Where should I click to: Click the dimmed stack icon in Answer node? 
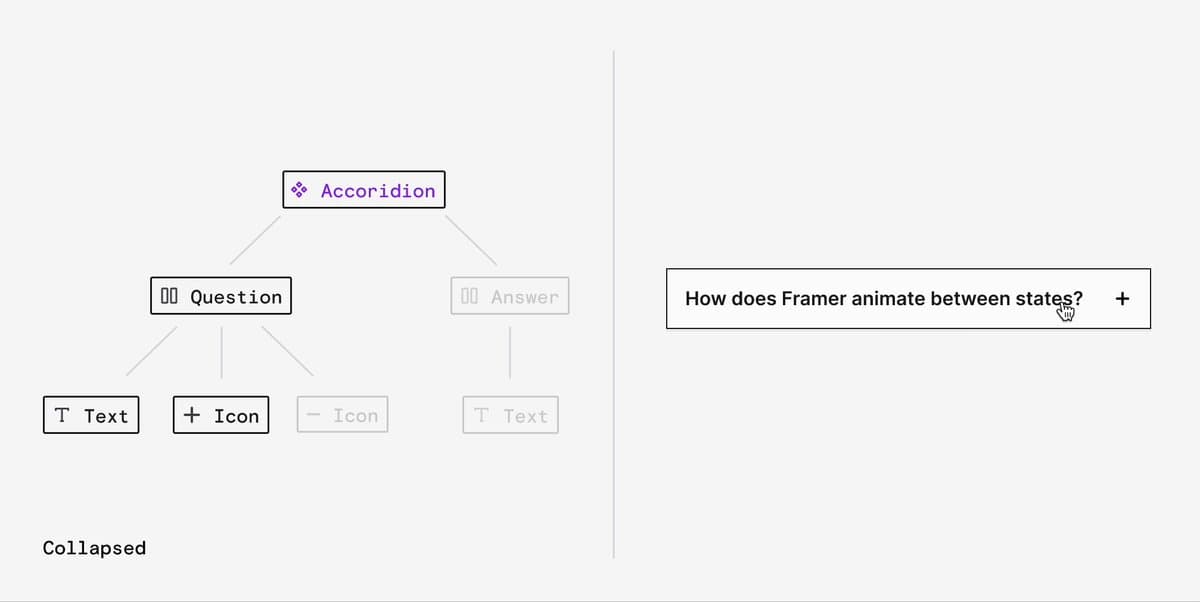point(470,296)
